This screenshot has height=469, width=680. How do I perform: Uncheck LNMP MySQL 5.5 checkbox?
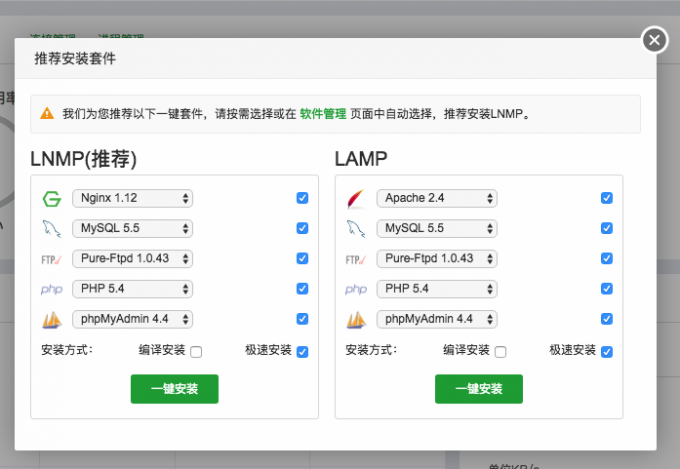coord(302,228)
